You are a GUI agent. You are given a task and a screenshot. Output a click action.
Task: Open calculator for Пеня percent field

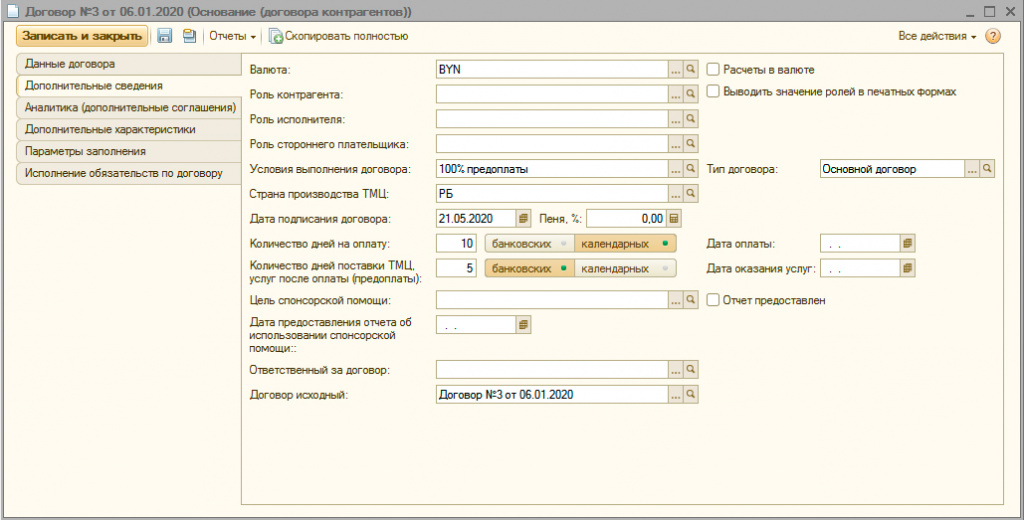pos(674,218)
